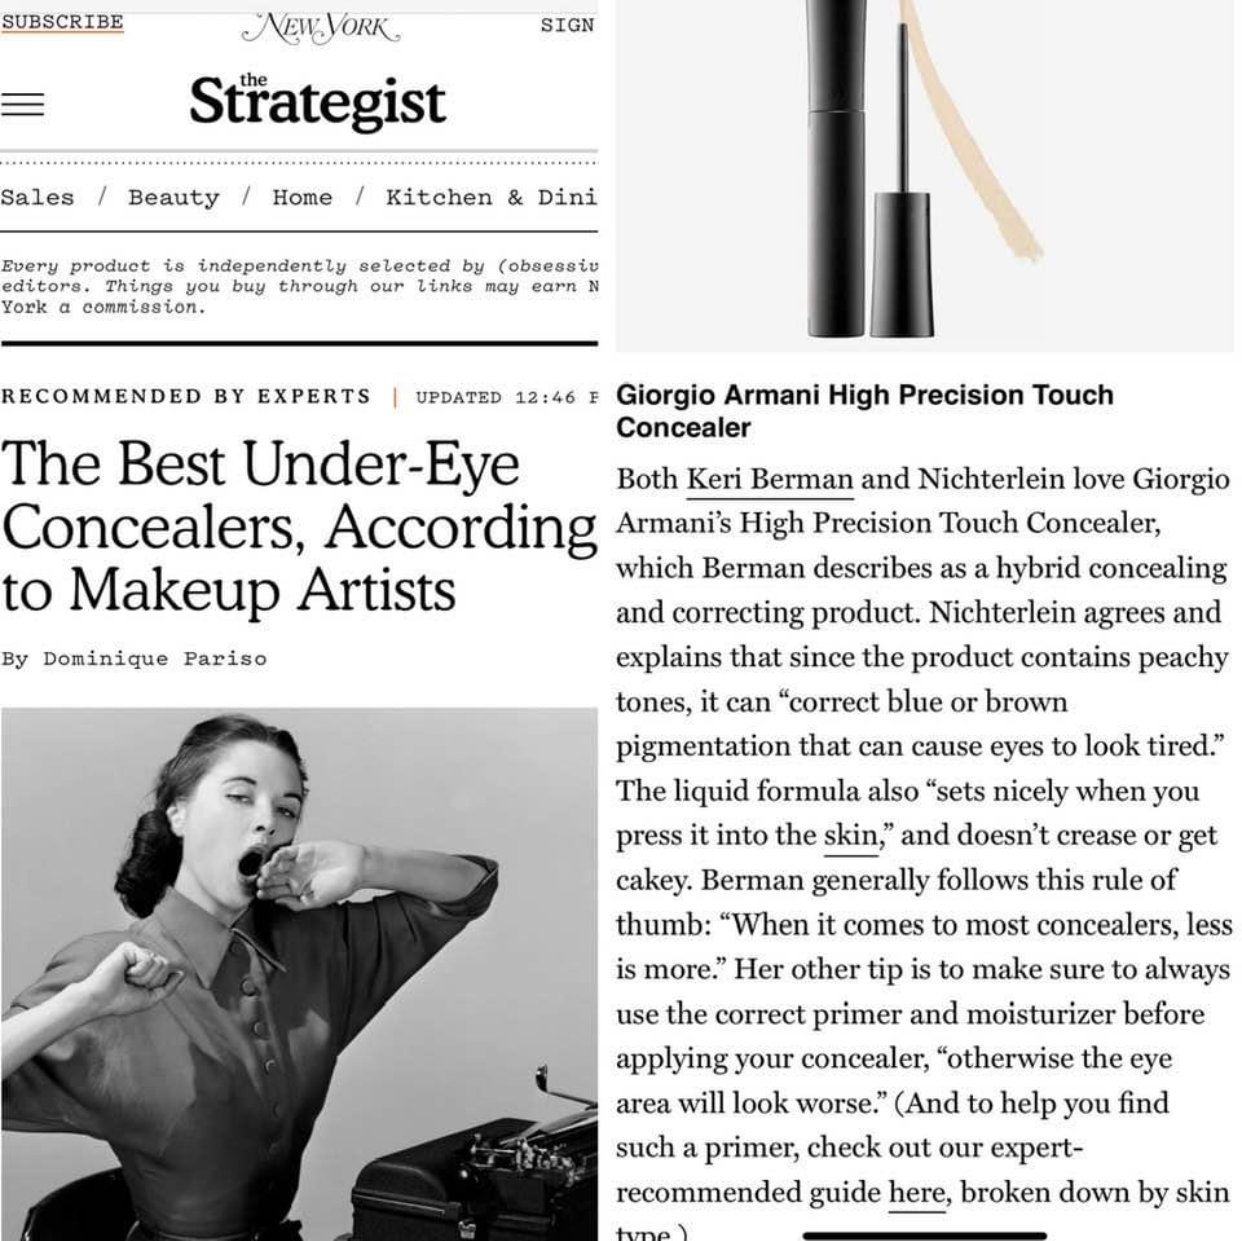Click the Giorgio Armani concealer product image
The image size is (1242, 1241).
pyautogui.click(x=925, y=175)
